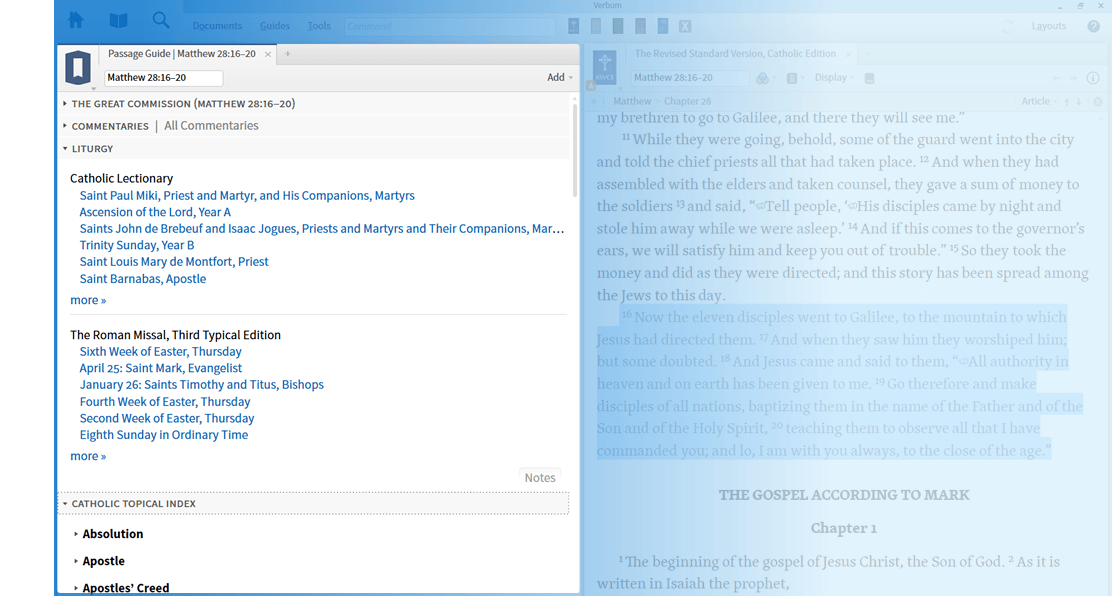This screenshot has width=1112, height=596.
Task: Click the Search magnifier icon
Action: pyautogui.click(x=161, y=21)
